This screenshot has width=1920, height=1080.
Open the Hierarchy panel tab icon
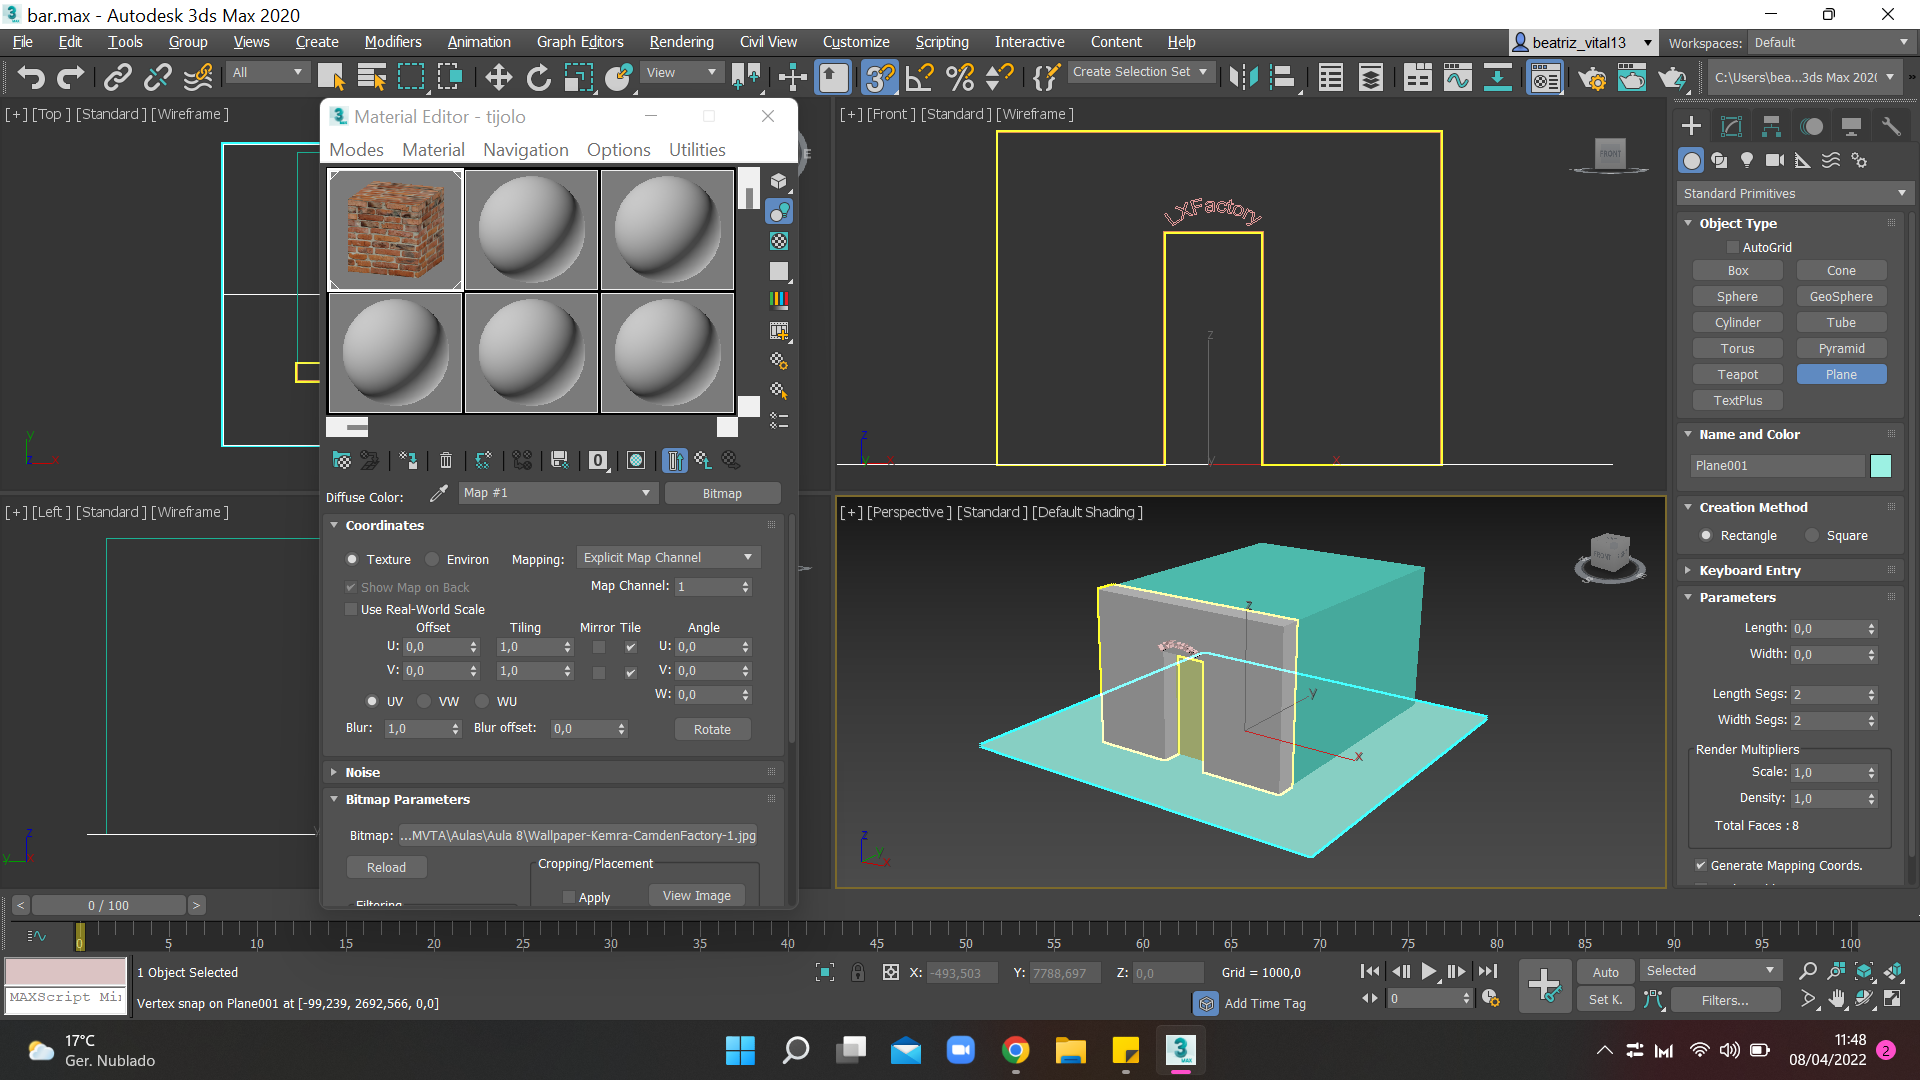coord(1771,126)
